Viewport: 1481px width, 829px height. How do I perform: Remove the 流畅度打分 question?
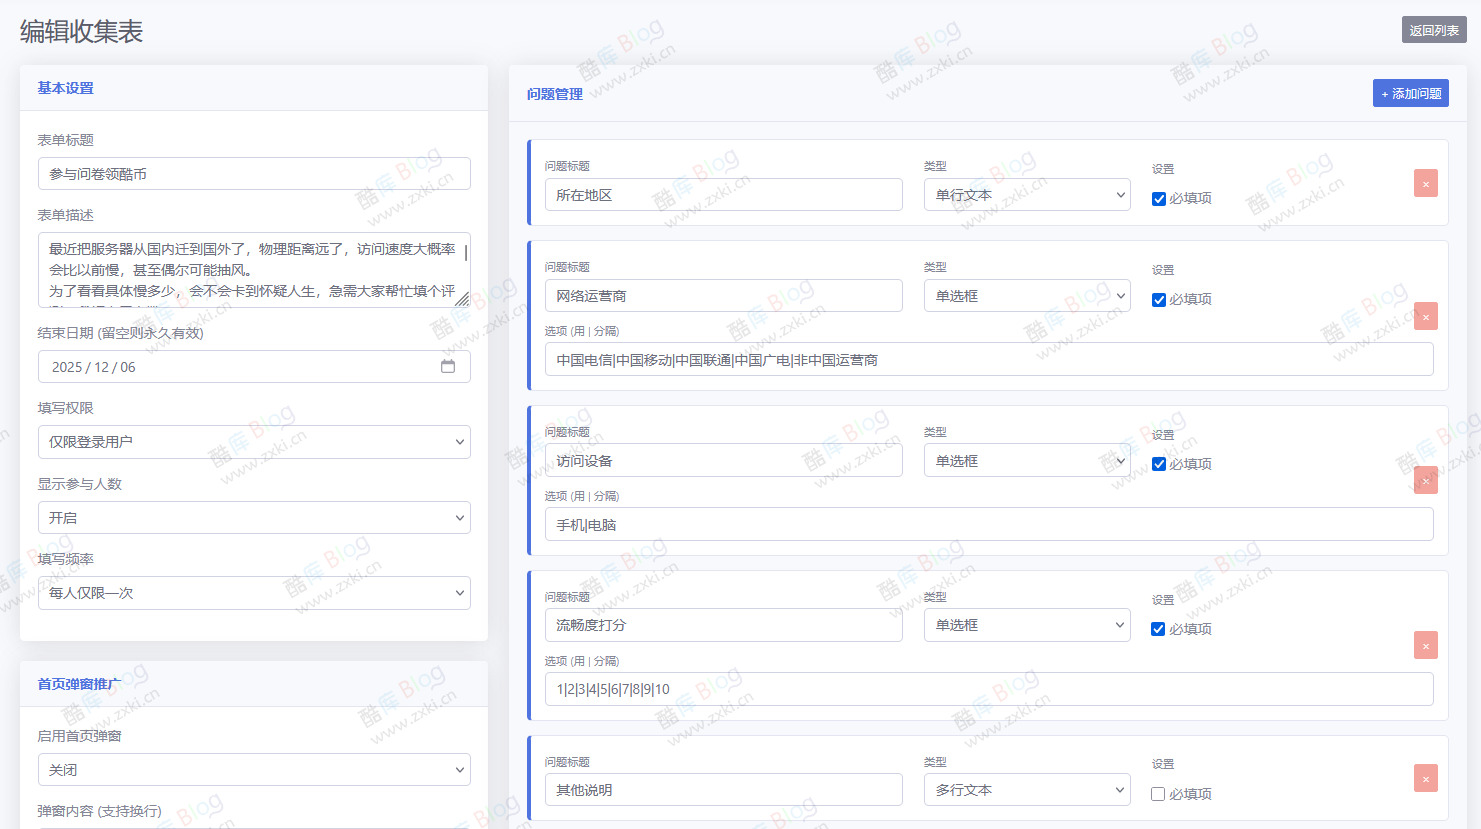coord(1425,645)
